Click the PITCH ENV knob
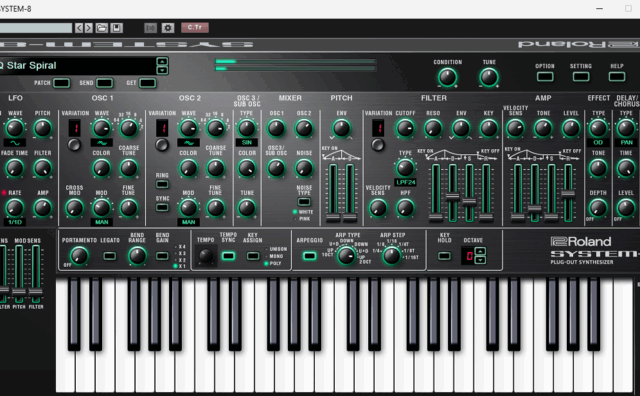This screenshot has width=640, height=396. pos(341,128)
